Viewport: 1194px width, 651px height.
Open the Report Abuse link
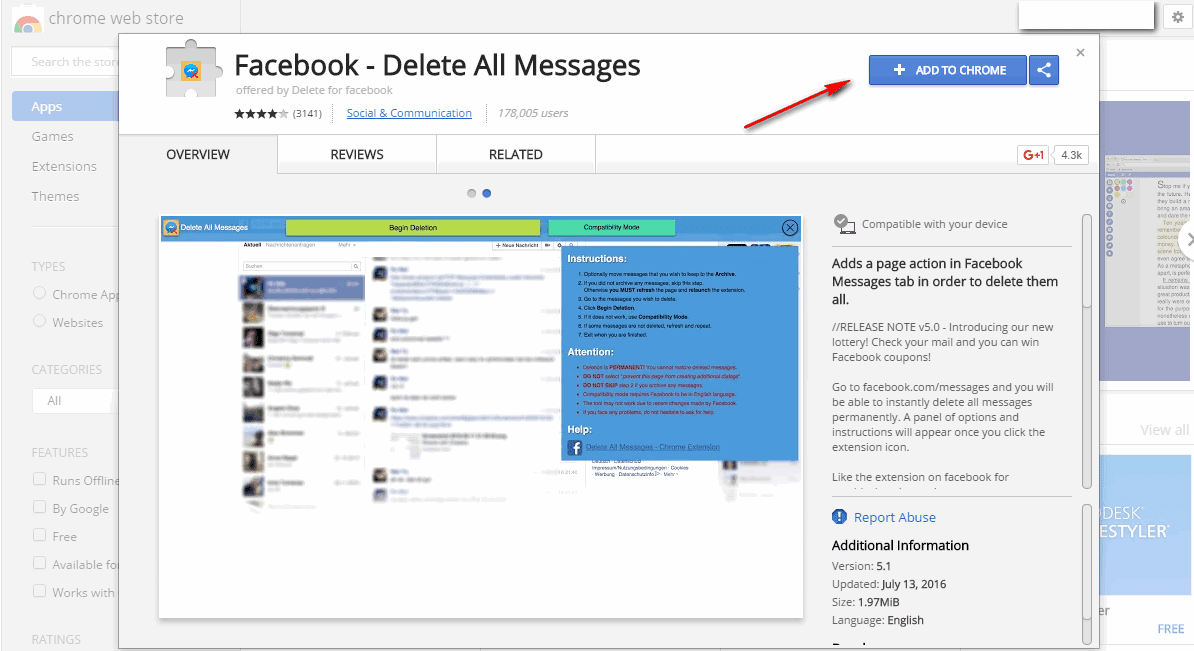click(895, 517)
